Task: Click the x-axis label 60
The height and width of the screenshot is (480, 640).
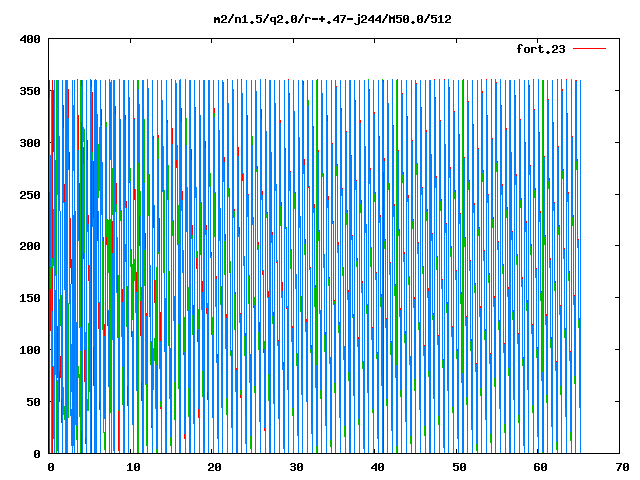Action: tap(541, 467)
